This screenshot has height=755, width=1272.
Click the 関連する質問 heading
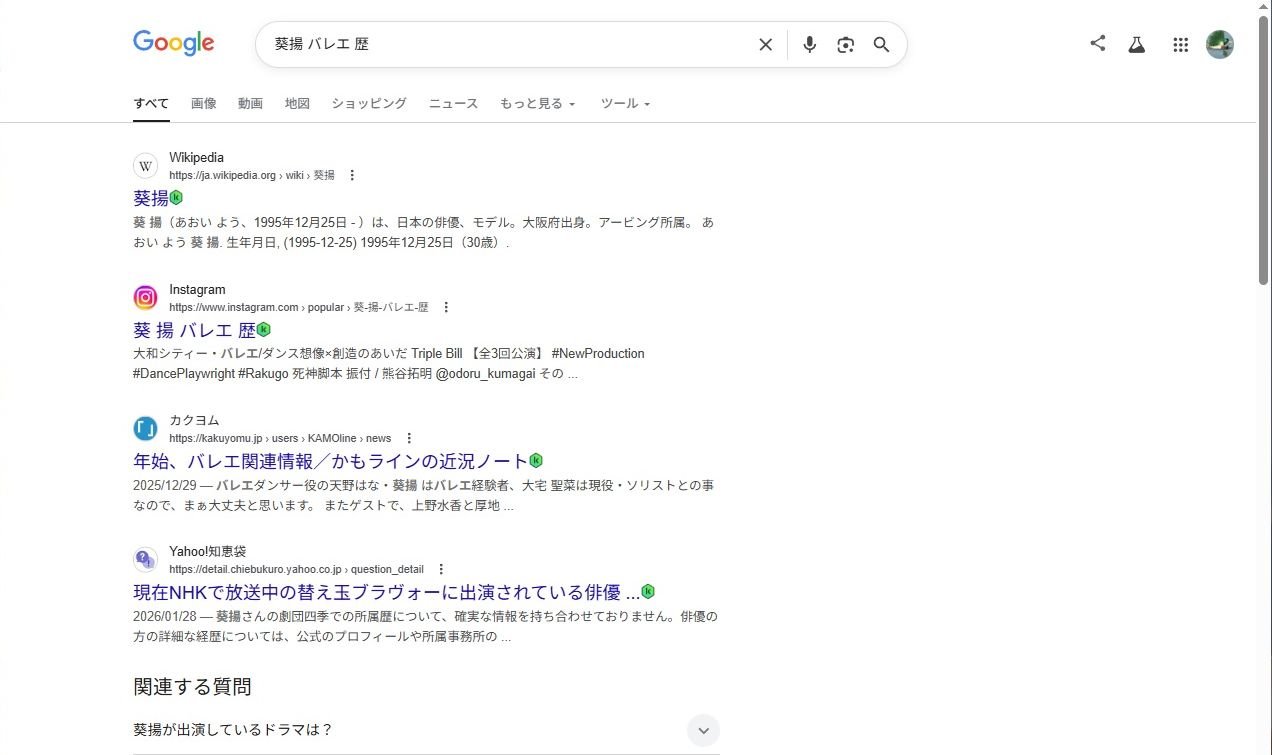[x=192, y=686]
